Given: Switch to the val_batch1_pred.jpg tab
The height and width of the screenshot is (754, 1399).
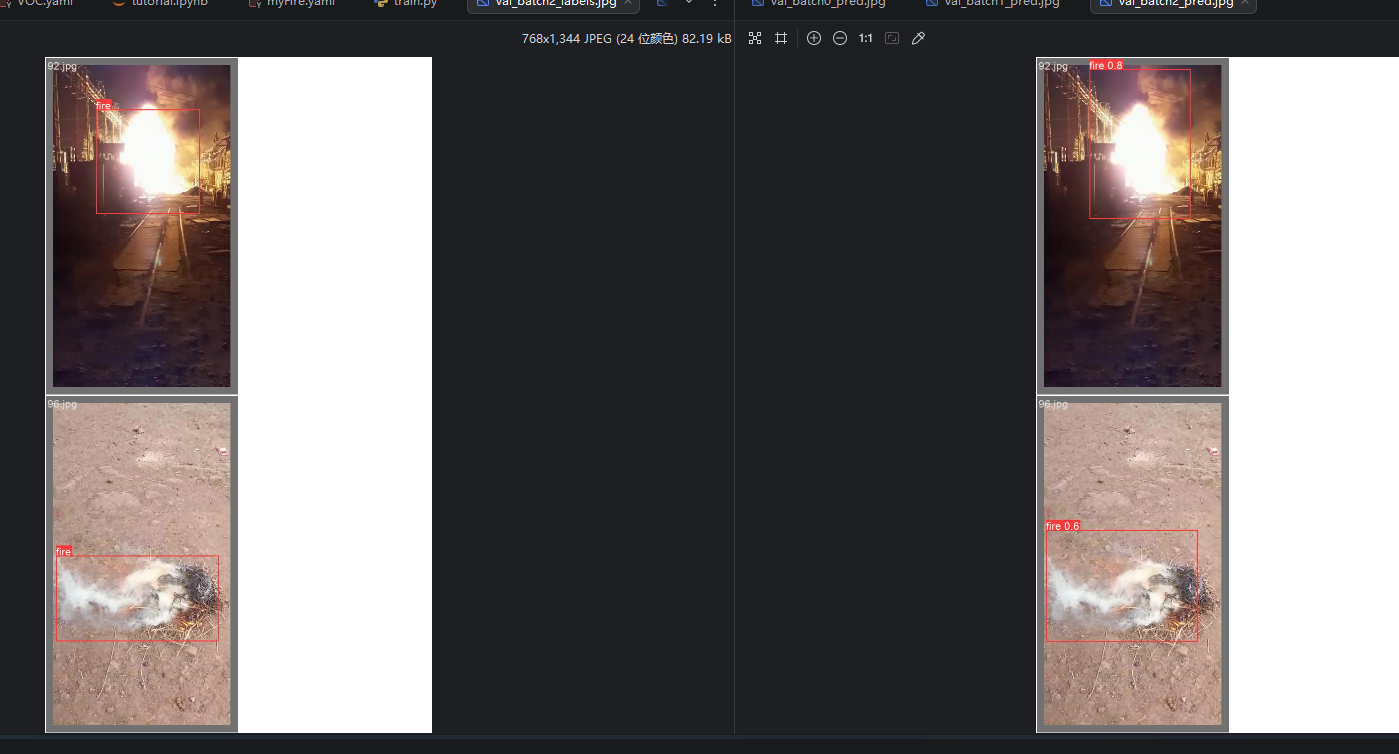Looking at the screenshot, I should point(991,4).
